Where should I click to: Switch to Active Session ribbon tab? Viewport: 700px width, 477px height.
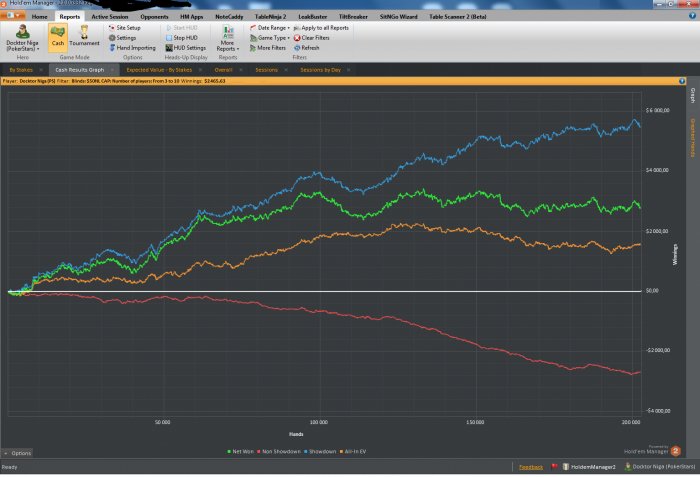[109, 17]
